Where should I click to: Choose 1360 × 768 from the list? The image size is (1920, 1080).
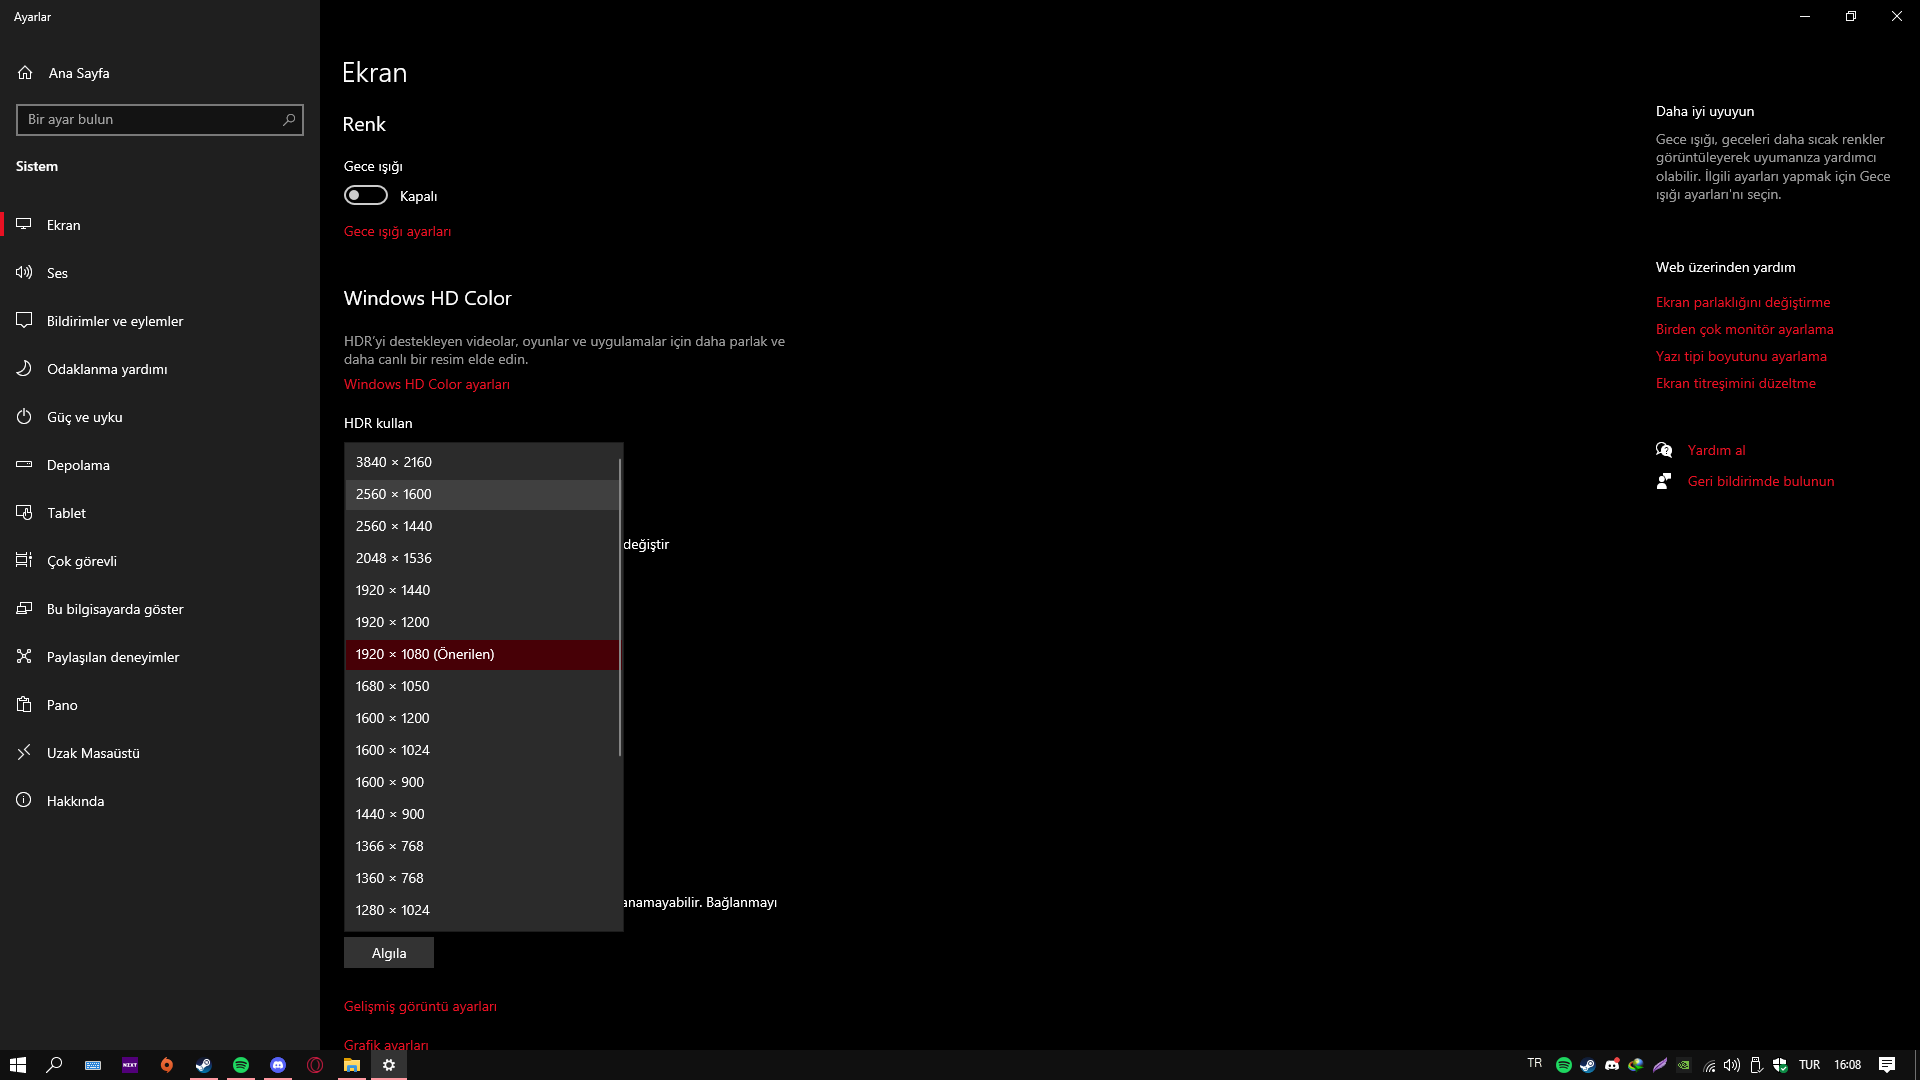click(482, 878)
